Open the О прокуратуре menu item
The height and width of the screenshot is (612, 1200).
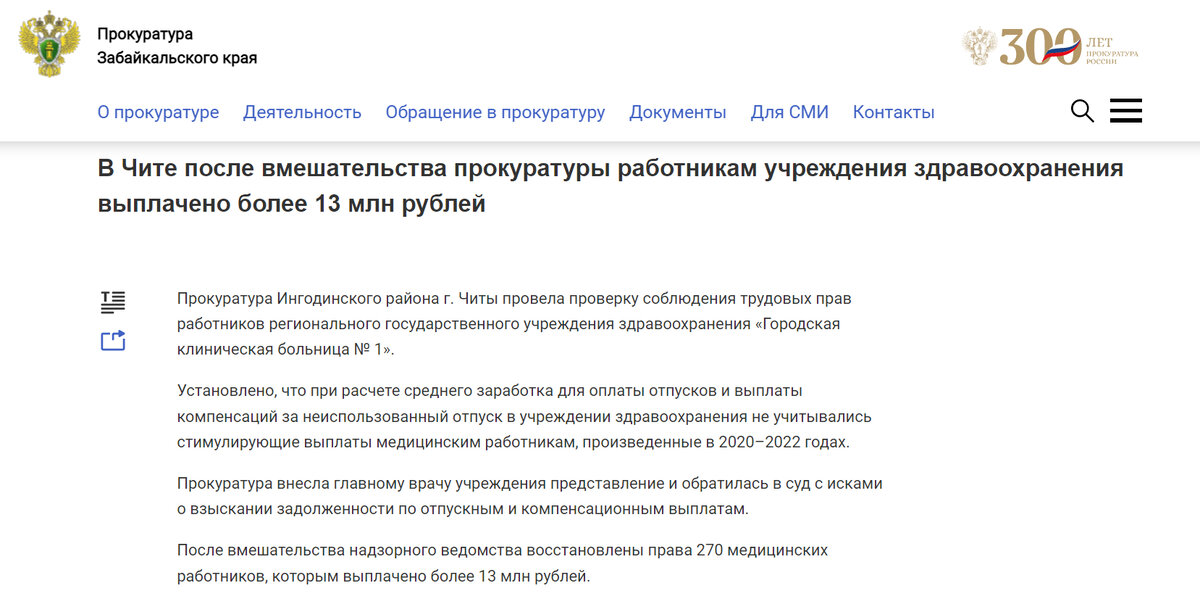pos(158,112)
